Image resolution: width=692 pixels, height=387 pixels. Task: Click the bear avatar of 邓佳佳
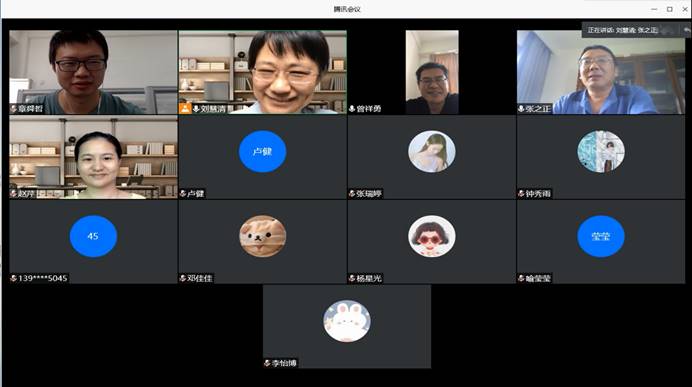pyautogui.click(x=263, y=236)
